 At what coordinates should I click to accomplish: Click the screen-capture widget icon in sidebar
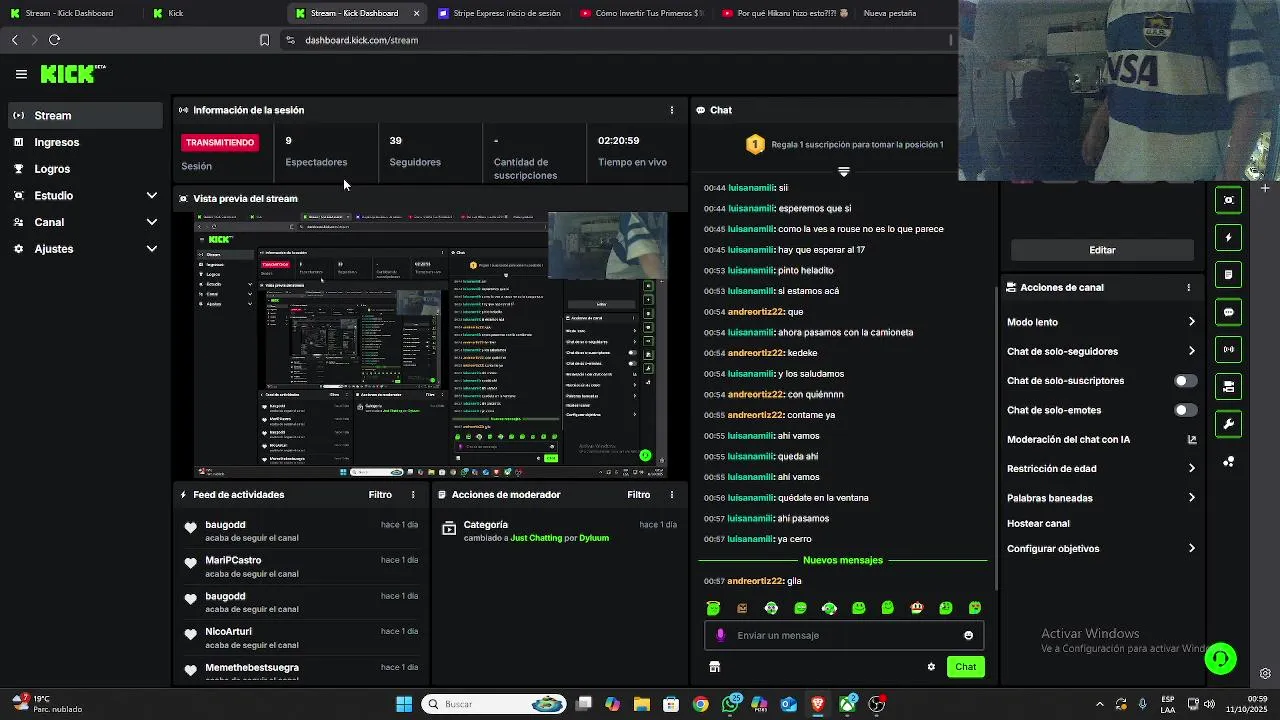pos(1229,200)
